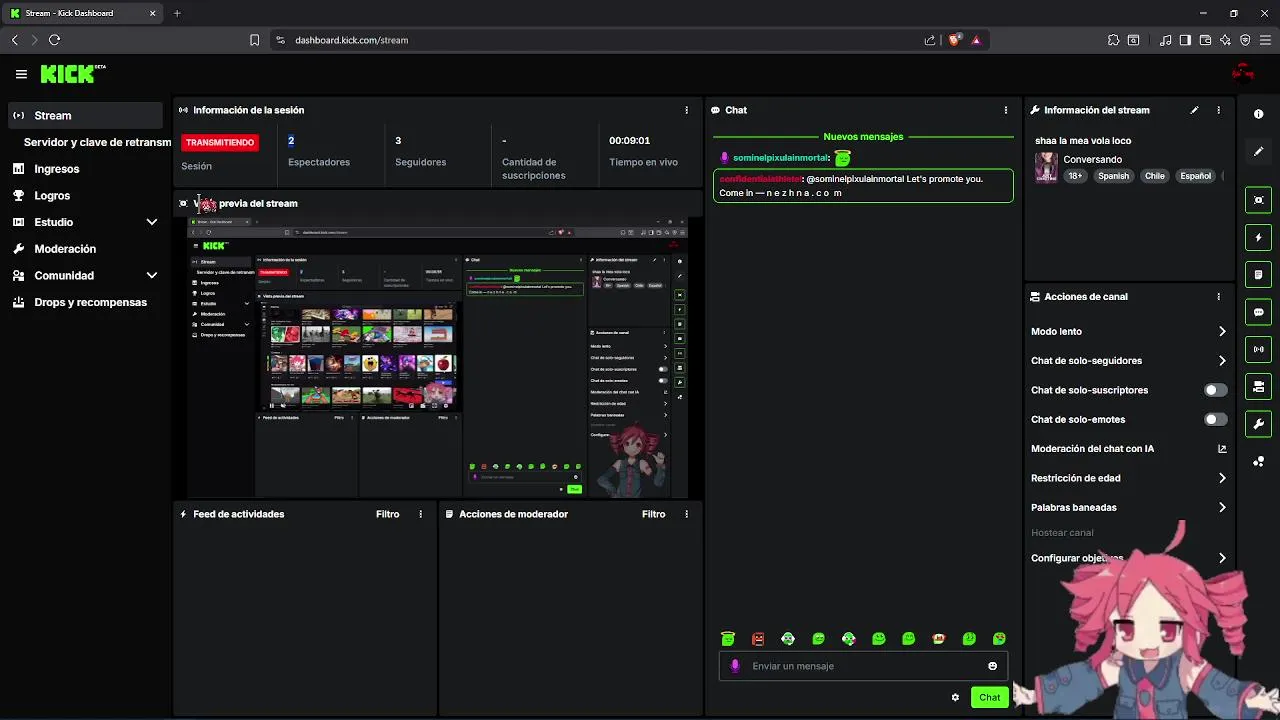Screen dimensions: 1280x720
Task: Open Filtro for Feed de actividades
Action: pyautogui.click(x=388, y=514)
